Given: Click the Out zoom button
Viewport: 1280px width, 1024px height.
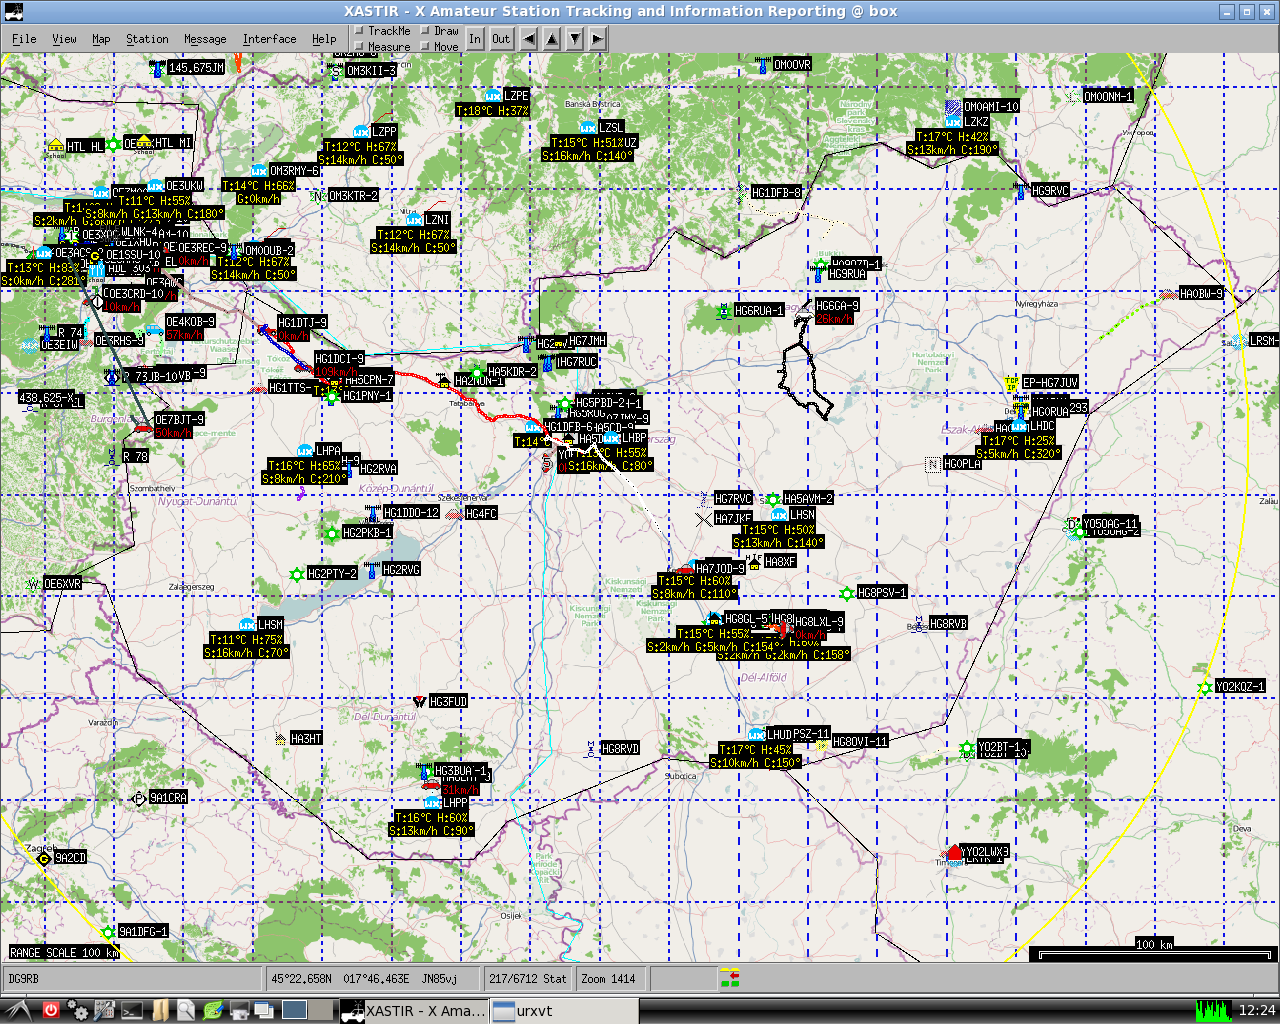Looking at the screenshot, I should pos(501,39).
